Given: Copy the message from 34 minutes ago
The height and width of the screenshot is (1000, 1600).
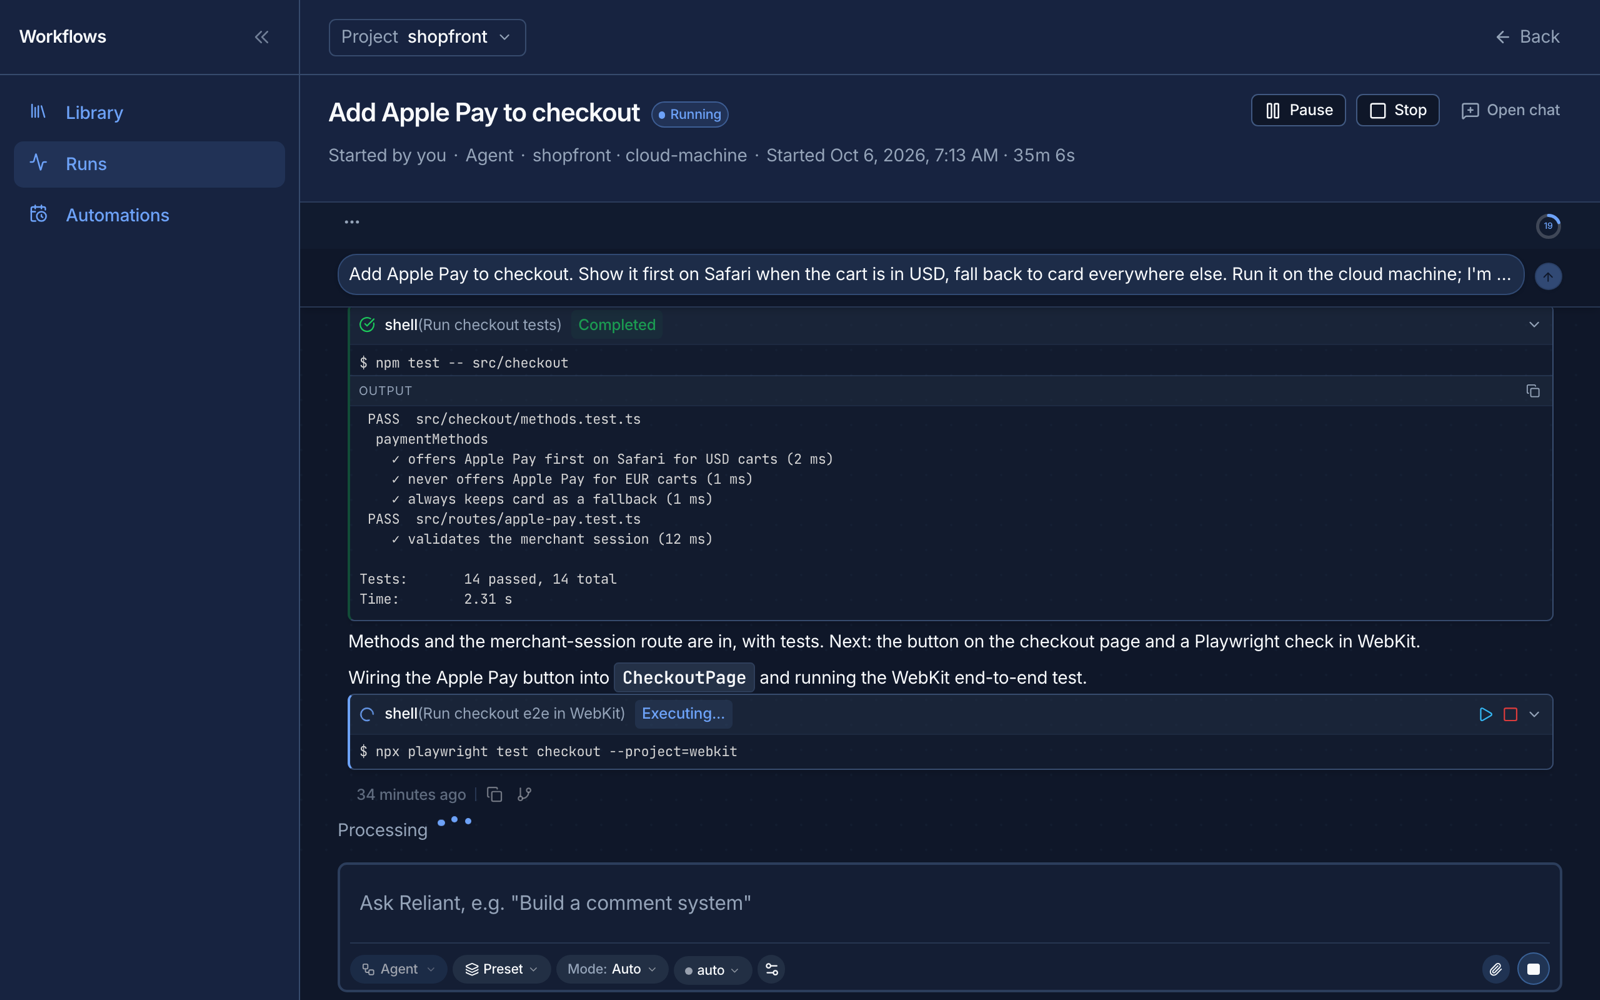Looking at the screenshot, I should pos(494,794).
